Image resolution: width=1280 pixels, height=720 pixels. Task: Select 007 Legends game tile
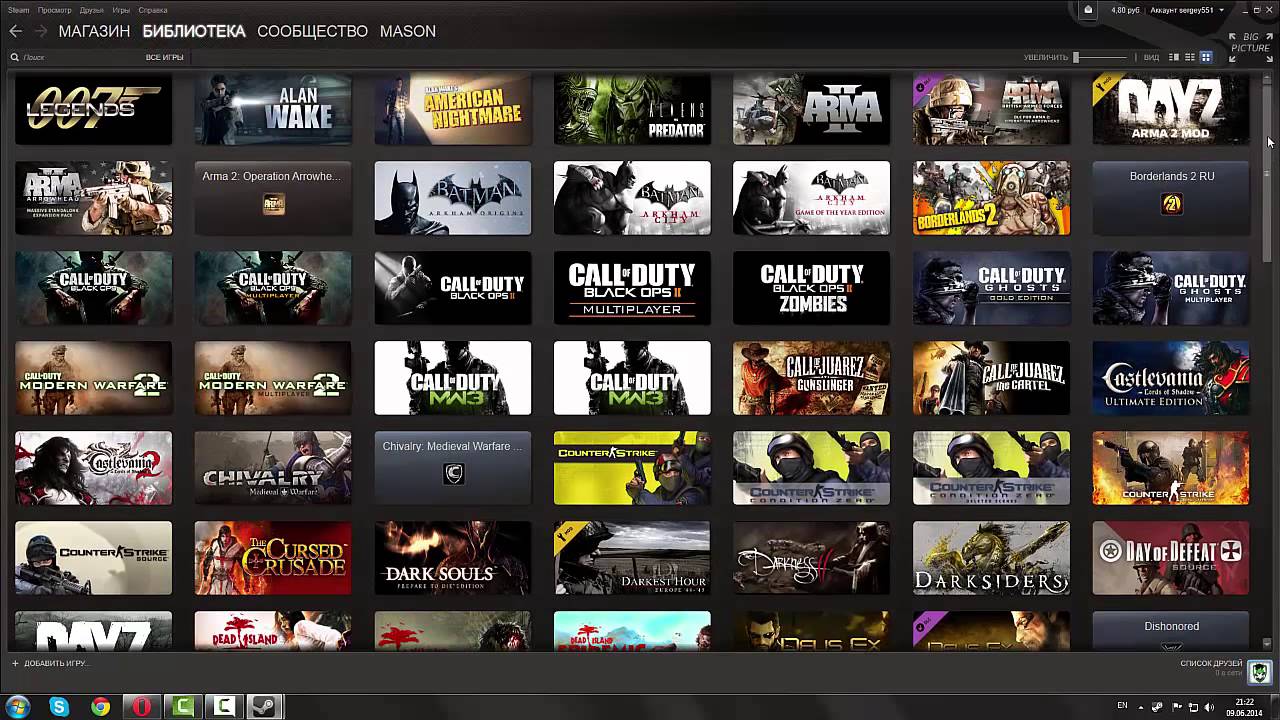[x=93, y=108]
